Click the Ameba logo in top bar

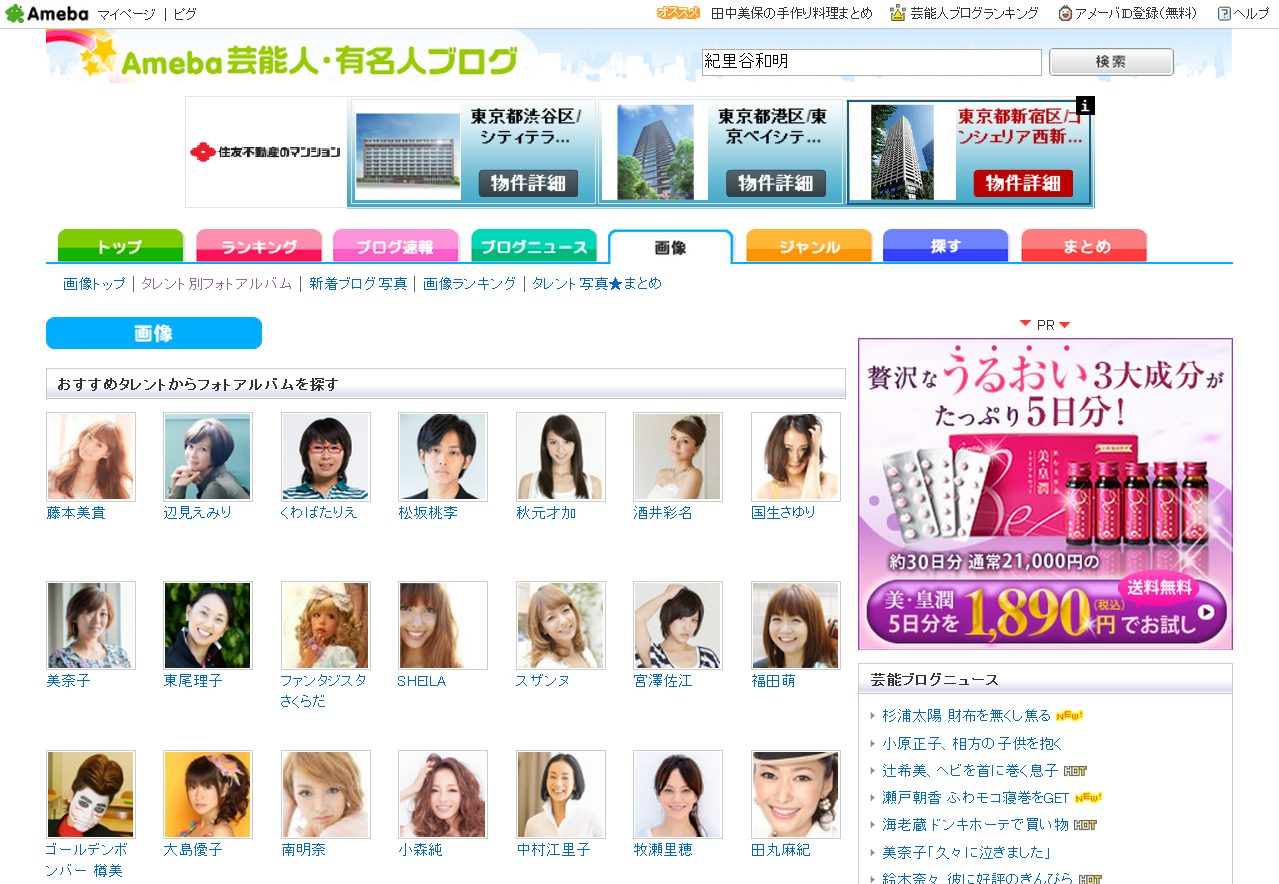(47, 13)
